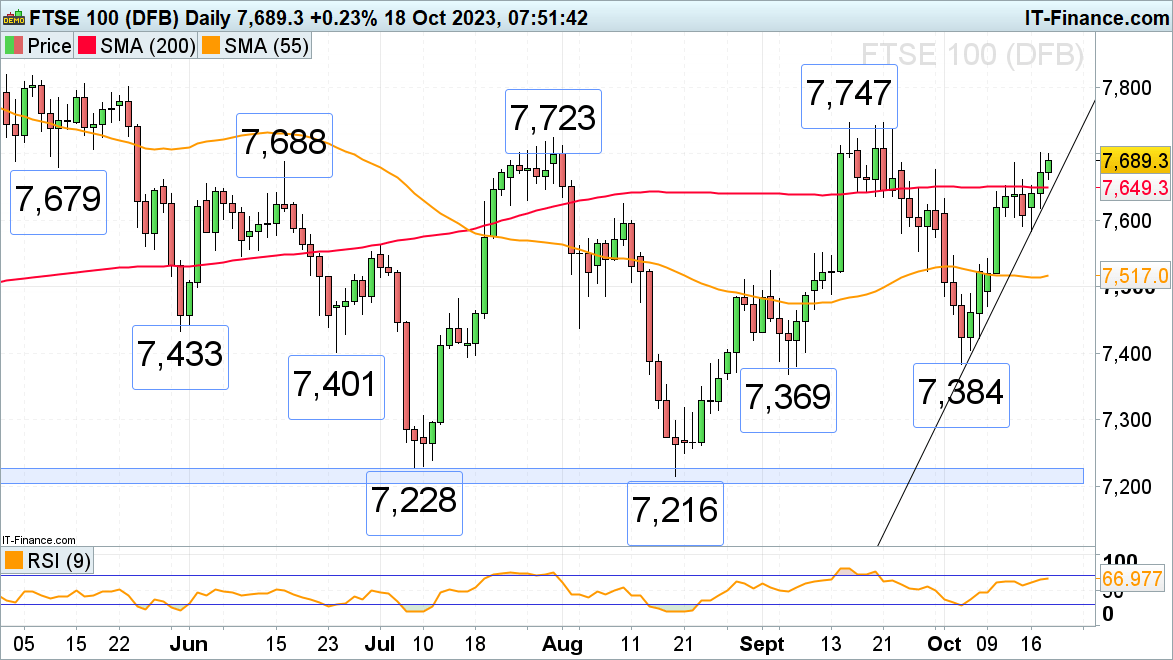Click the yellow current price tag 7,689.3
The image size is (1173, 660).
pyautogui.click(x=1135, y=160)
